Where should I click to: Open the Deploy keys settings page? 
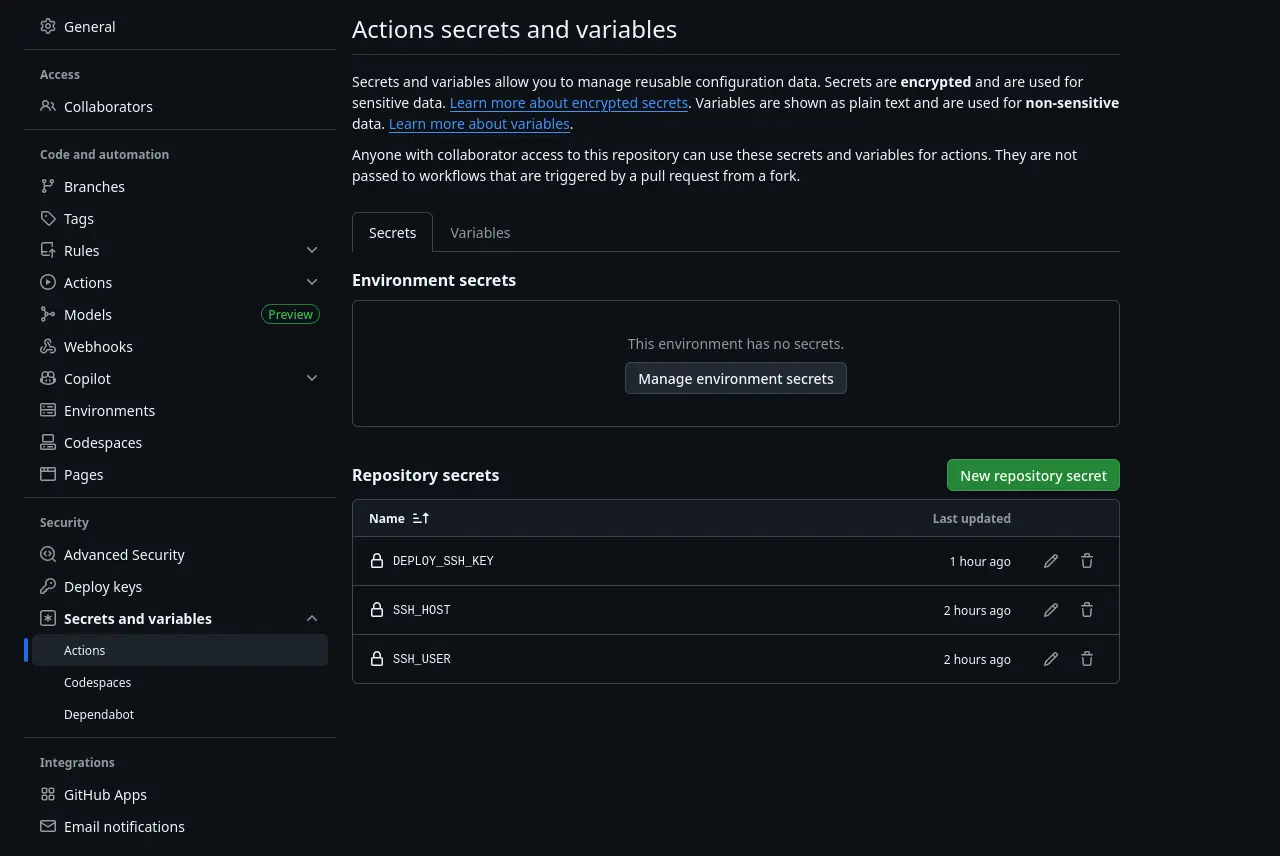point(180,586)
